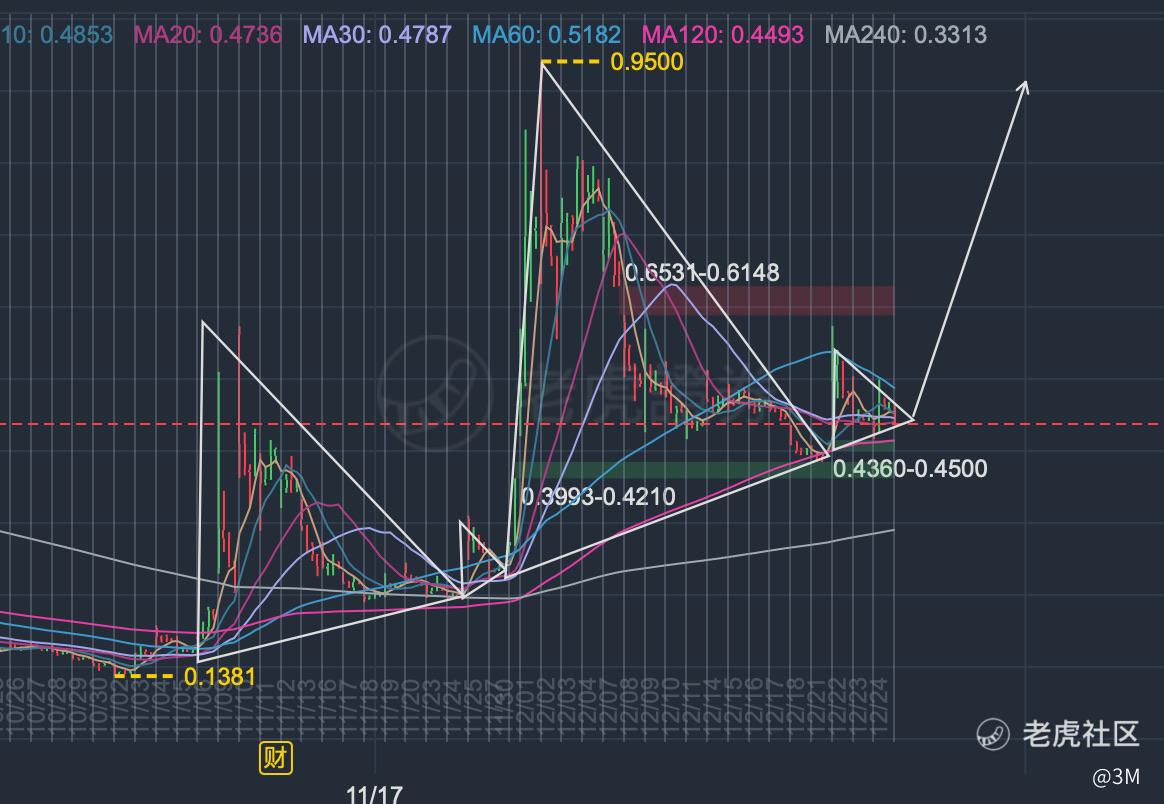Screen dimensions: 1164x804
Task: Click the MA60 moving average label
Action: [x=546, y=34]
